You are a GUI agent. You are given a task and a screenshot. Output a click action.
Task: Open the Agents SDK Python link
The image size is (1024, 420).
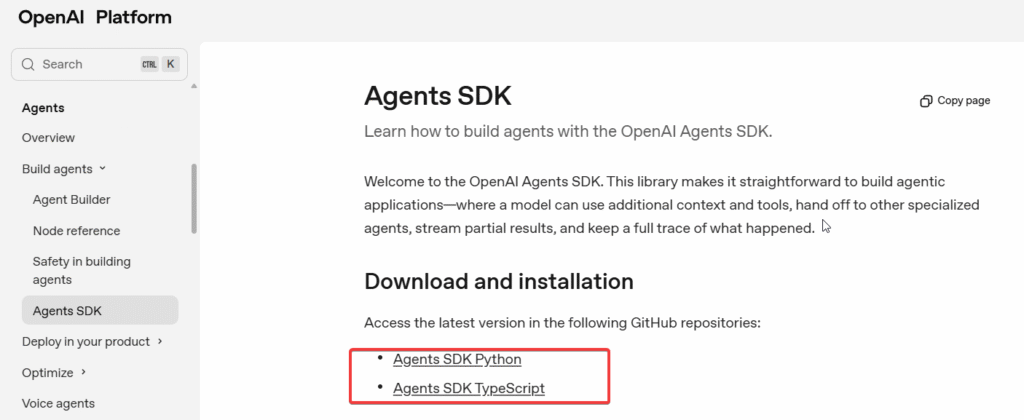coord(457,359)
